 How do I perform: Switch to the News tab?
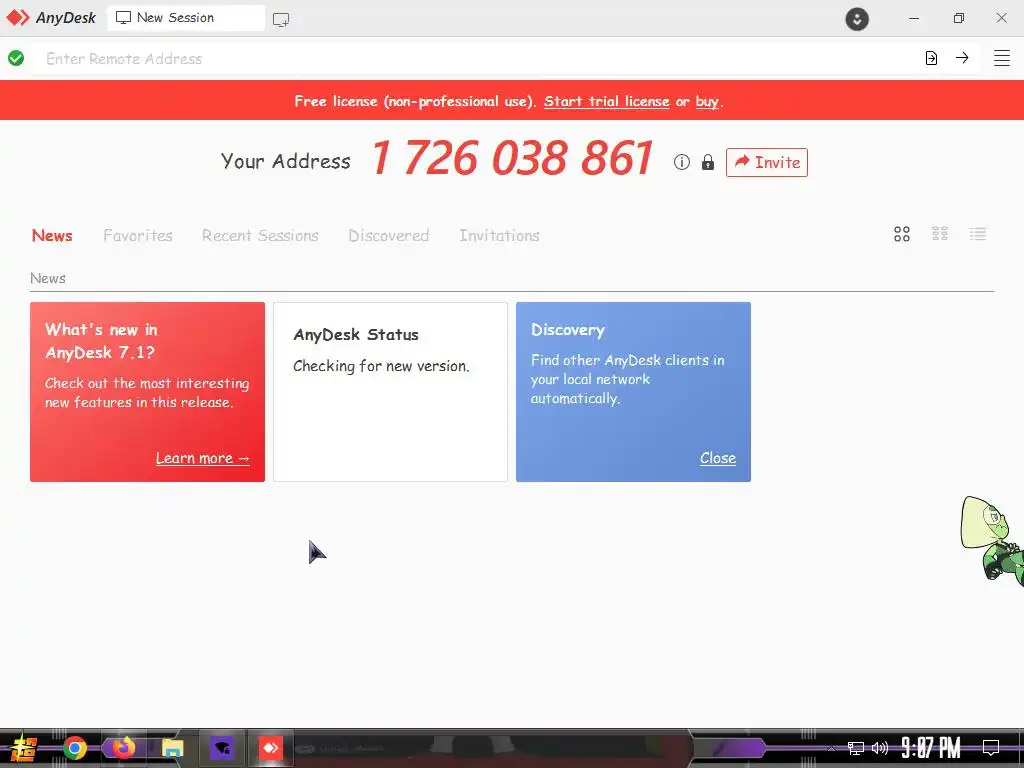tap(52, 236)
